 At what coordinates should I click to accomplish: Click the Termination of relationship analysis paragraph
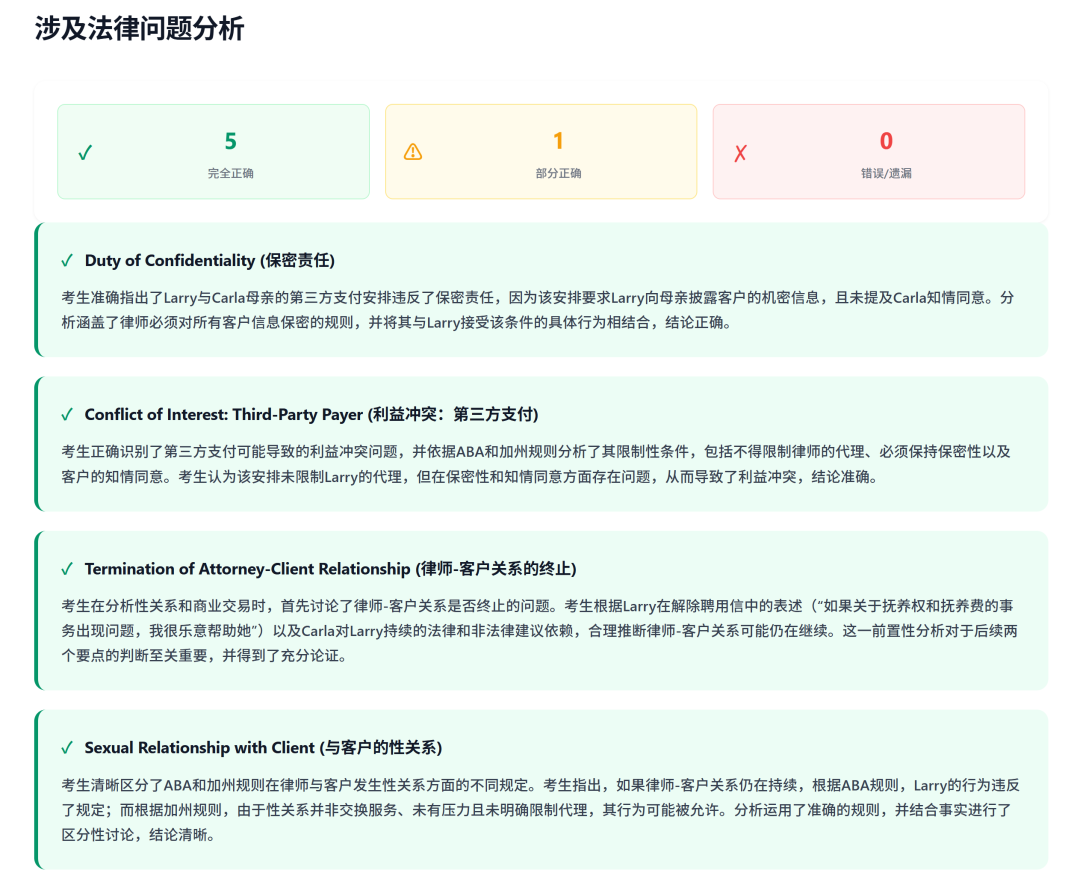tap(538, 631)
